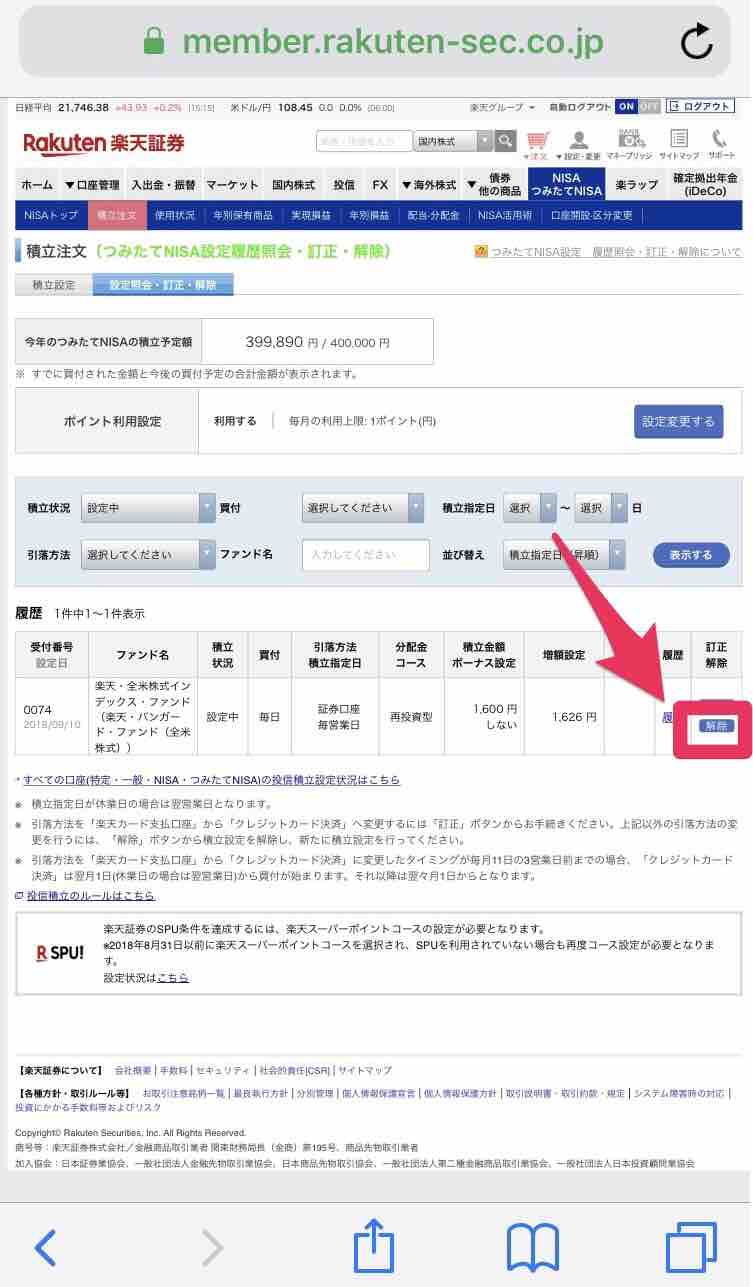Go back using Safari's back arrow
Screen dimensions: 753x1287
pyautogui.click(x=45, y=1247)
